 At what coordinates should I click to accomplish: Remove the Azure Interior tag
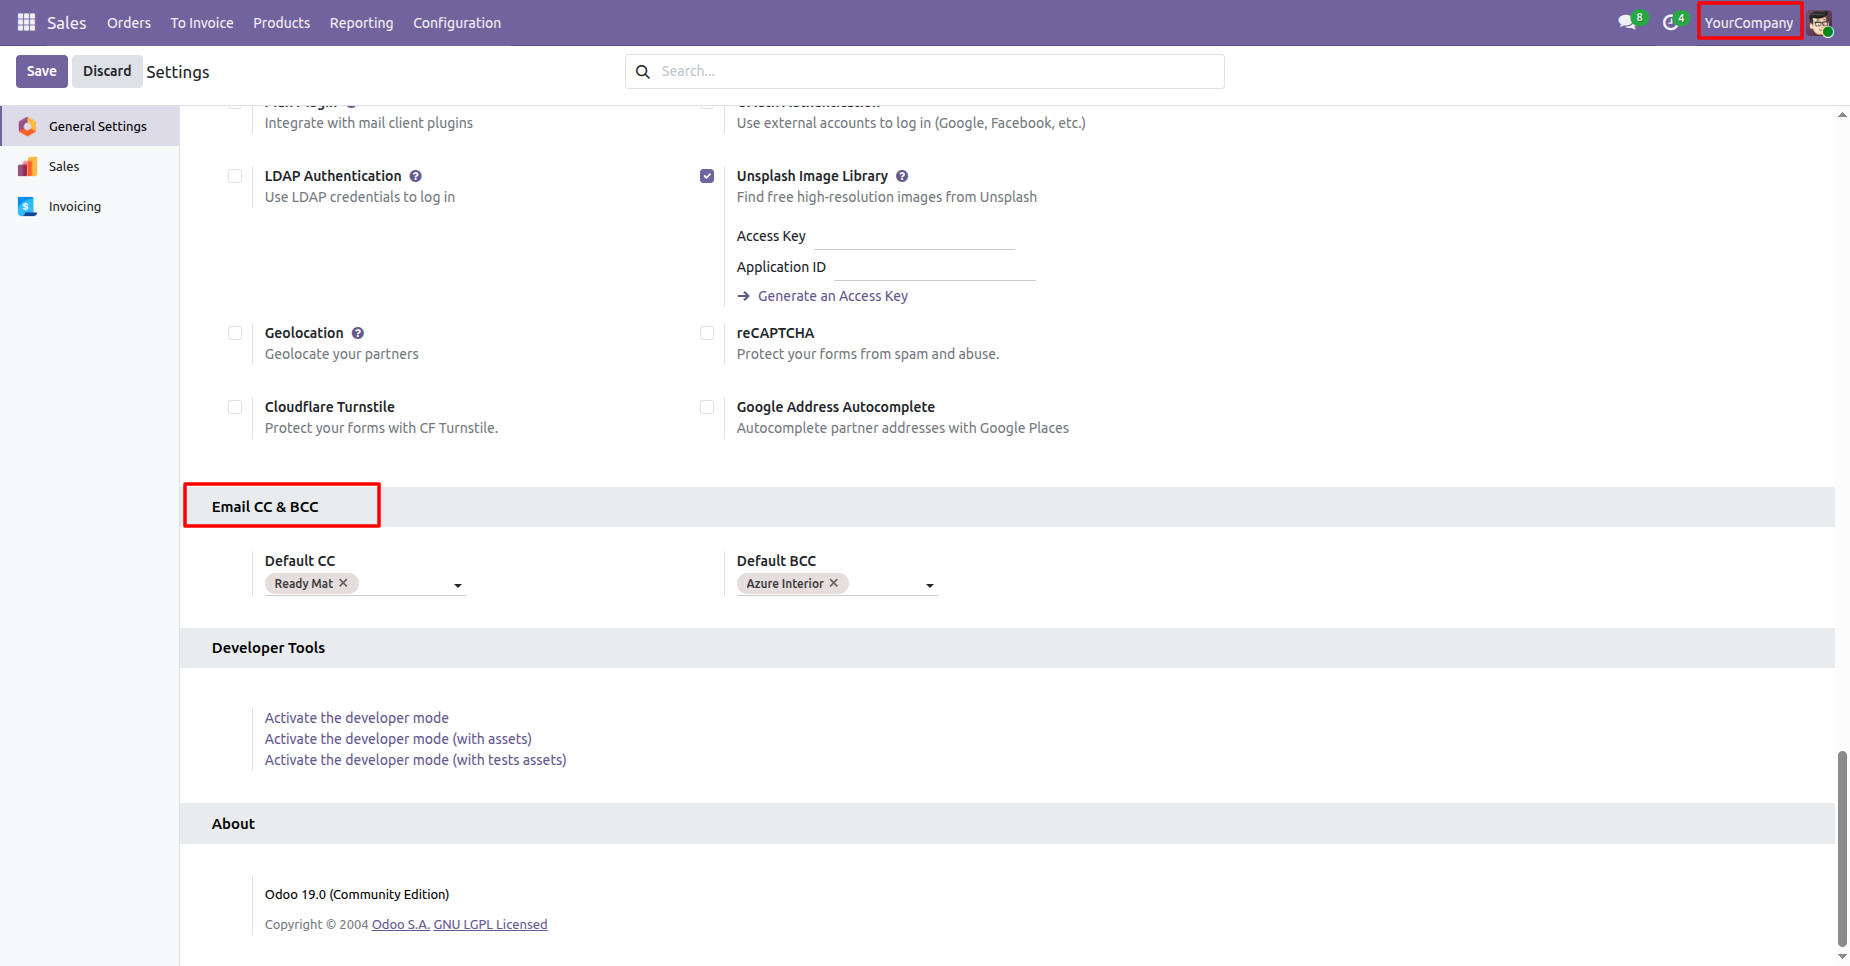click(x=834, y=583)
